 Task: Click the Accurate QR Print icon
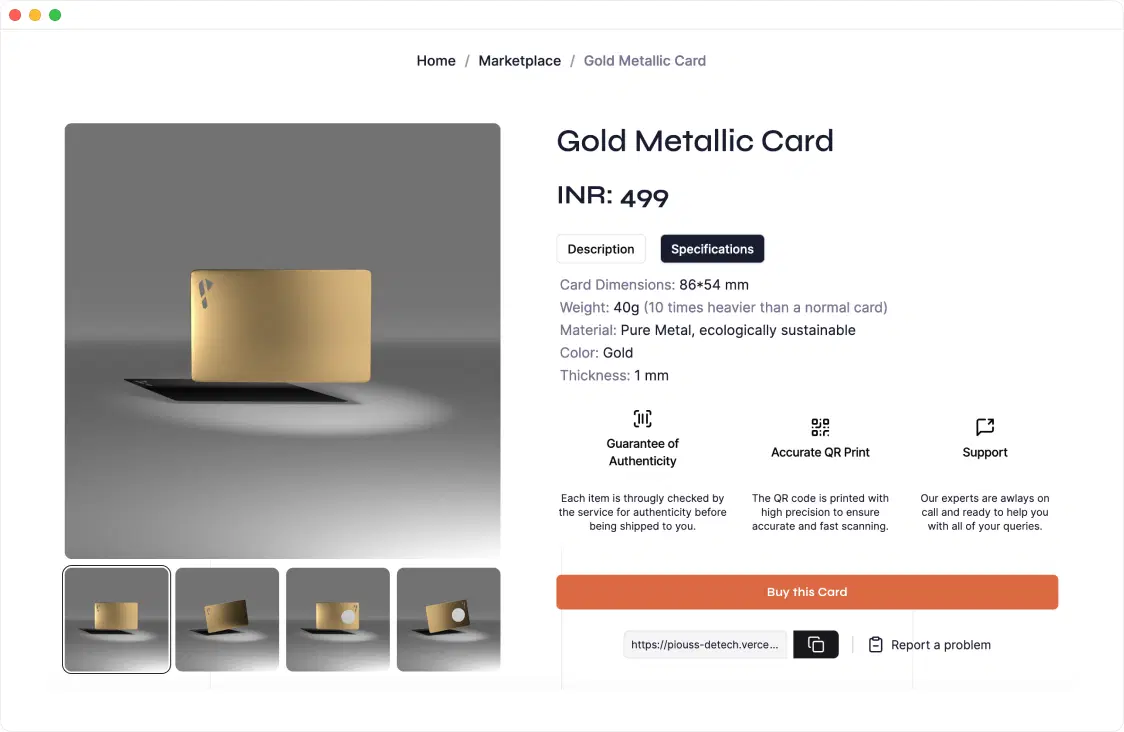(820, 427)
